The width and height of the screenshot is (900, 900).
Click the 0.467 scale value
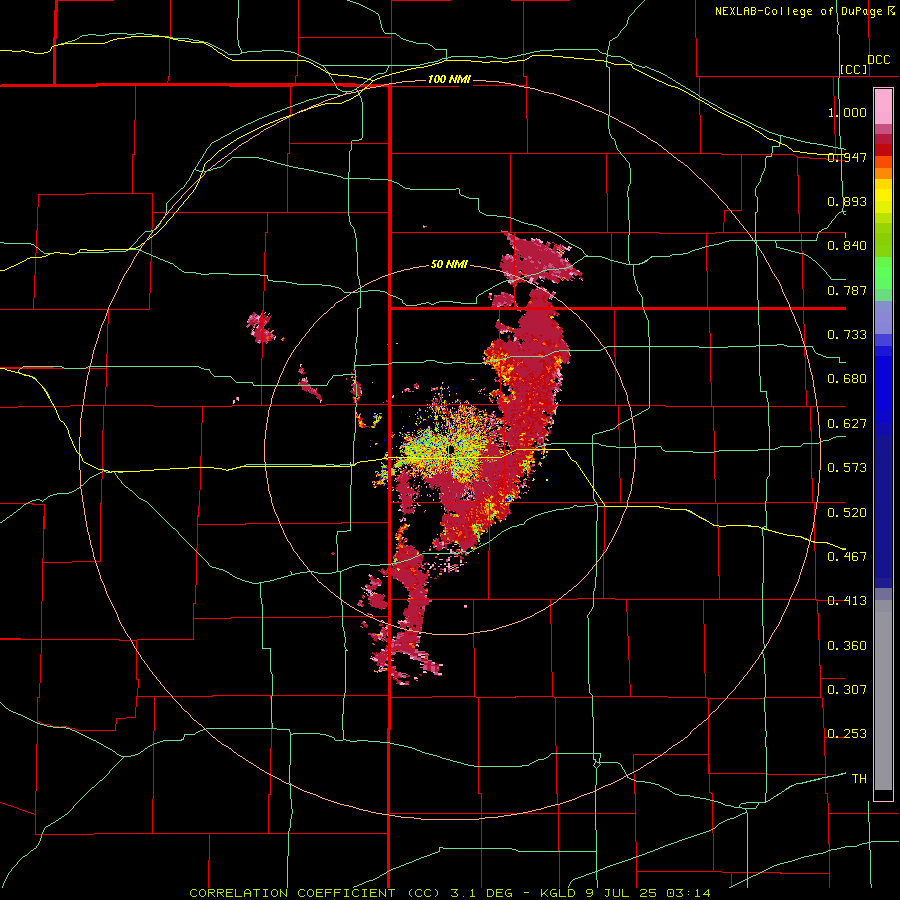point(847,556)
